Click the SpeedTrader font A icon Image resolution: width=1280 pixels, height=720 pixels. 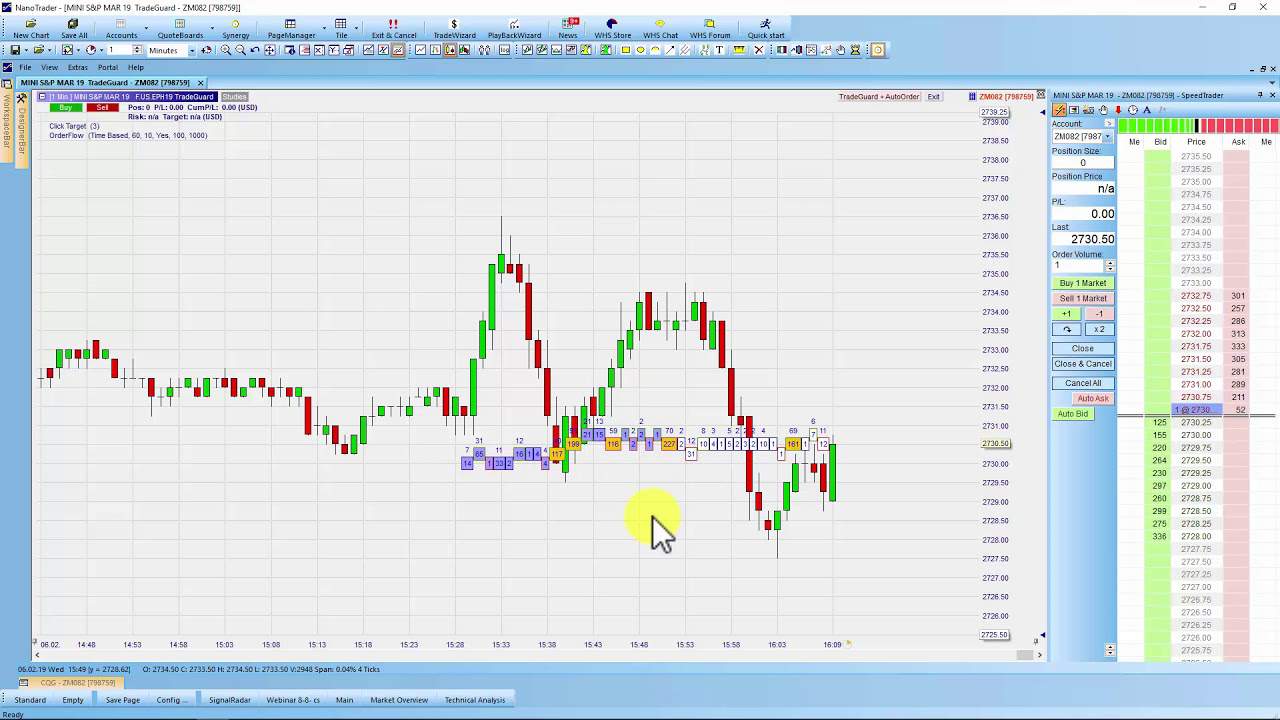1147,110
